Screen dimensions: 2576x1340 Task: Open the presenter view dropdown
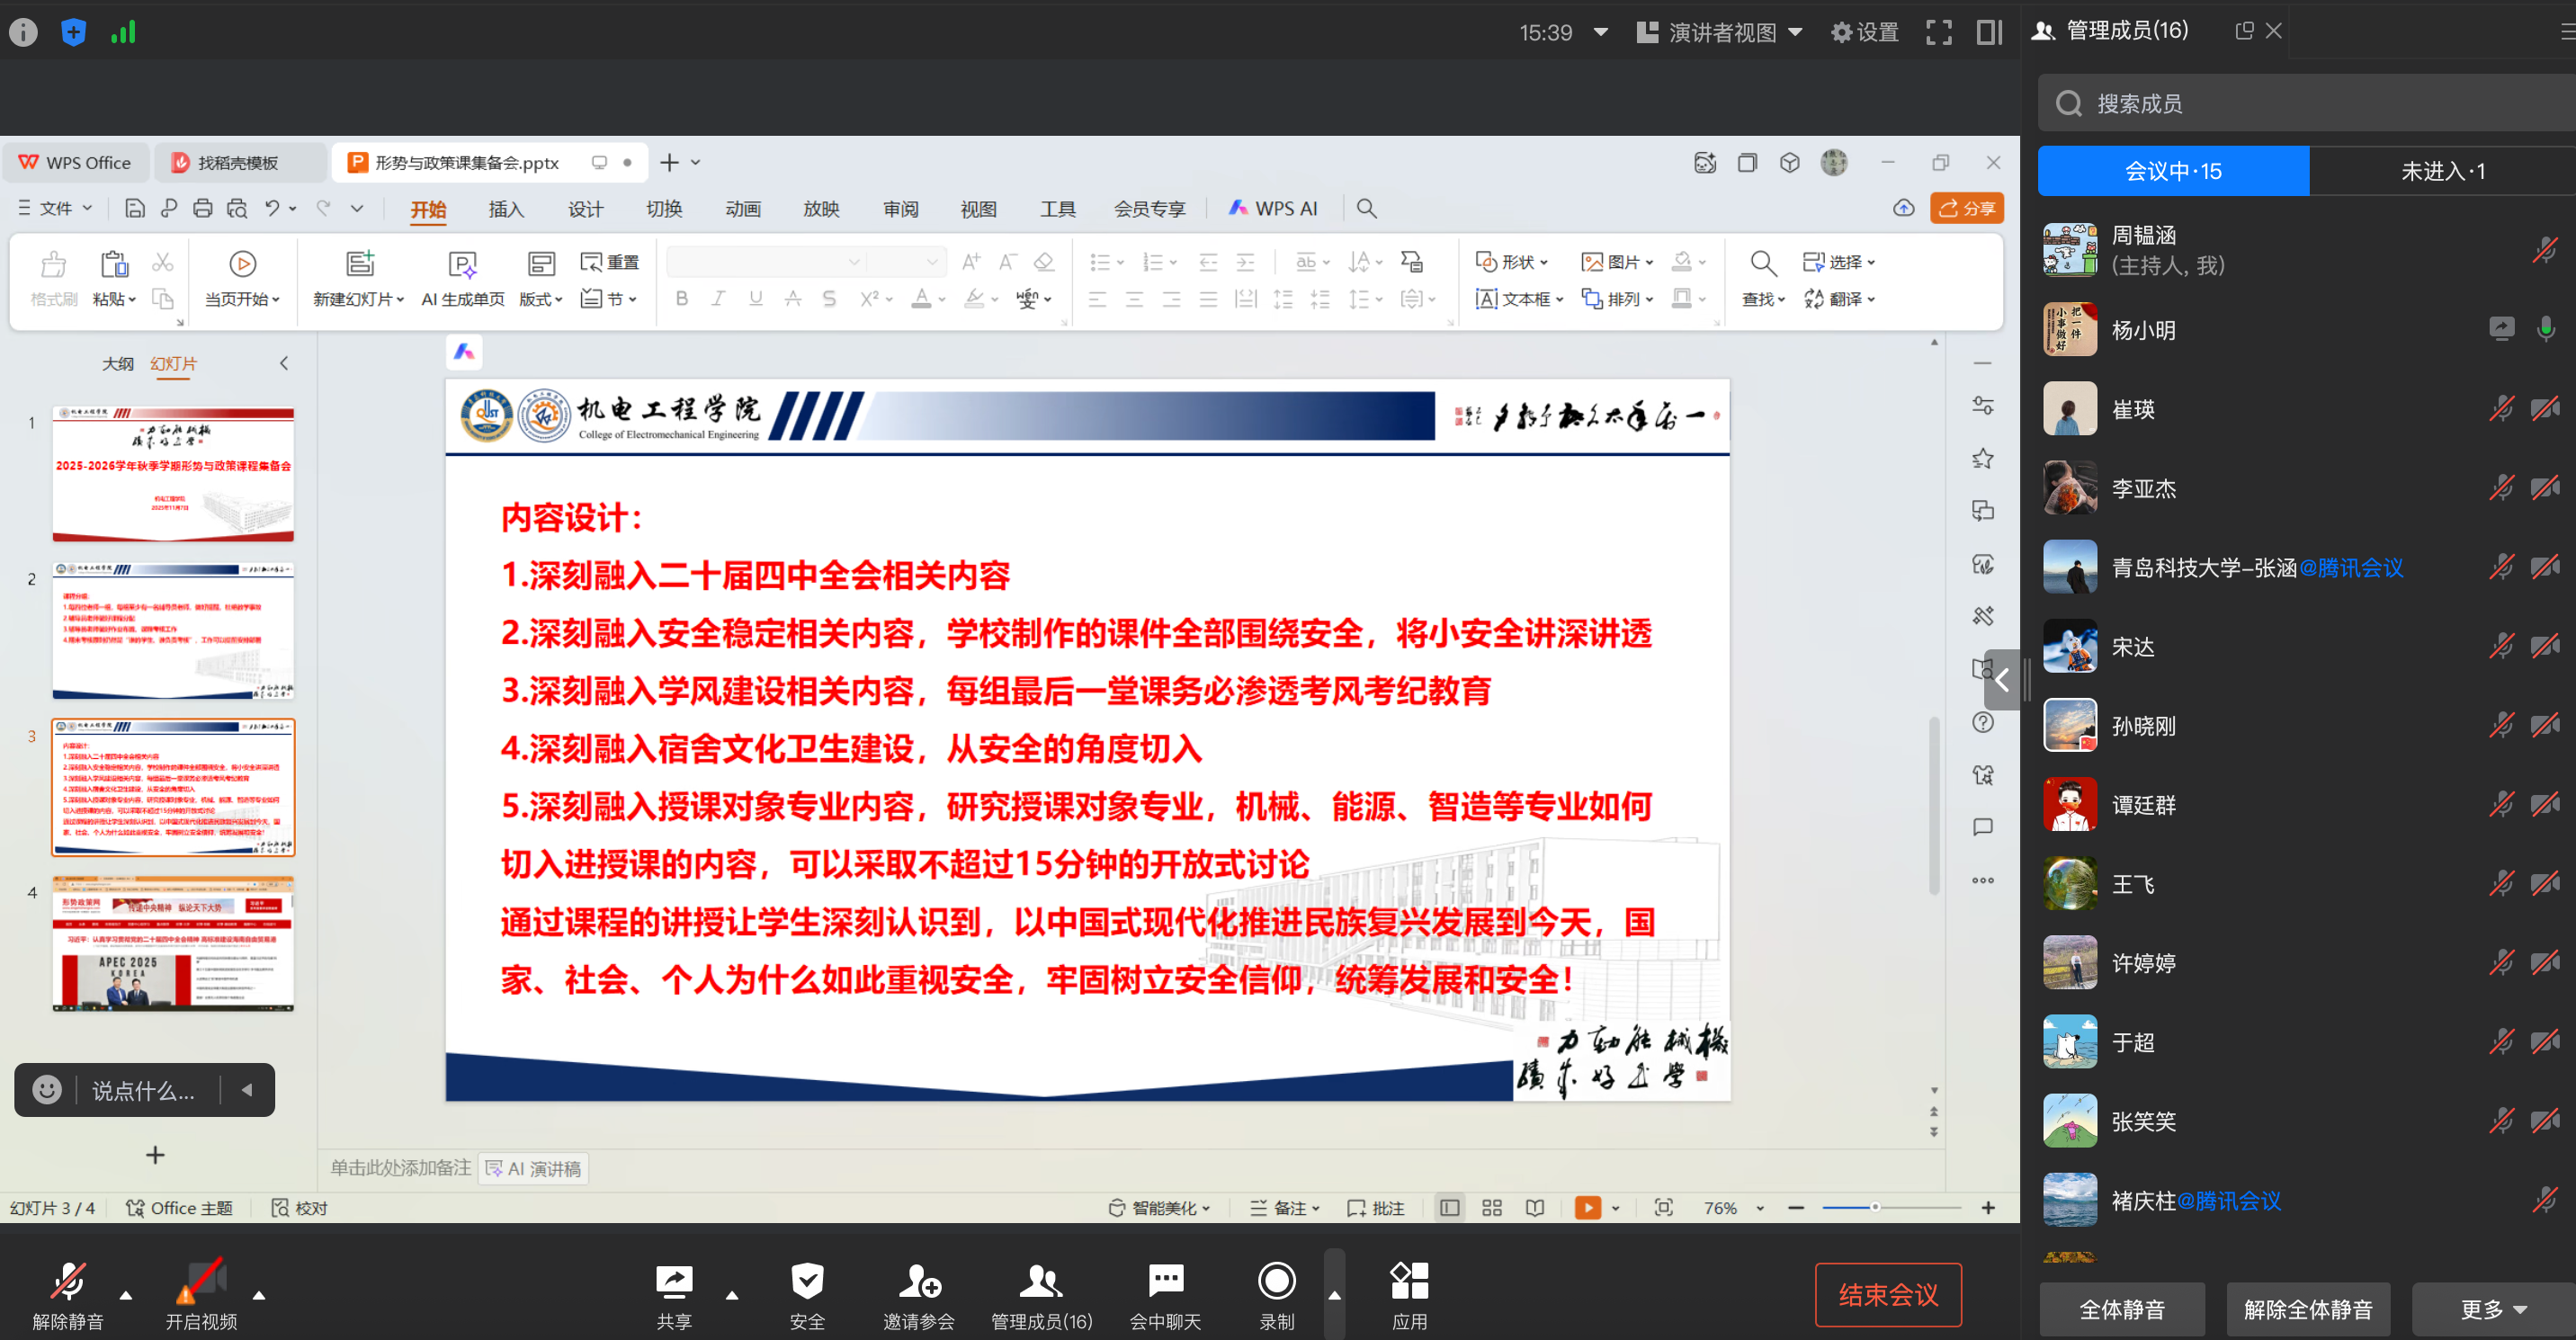coord(1721,32)
